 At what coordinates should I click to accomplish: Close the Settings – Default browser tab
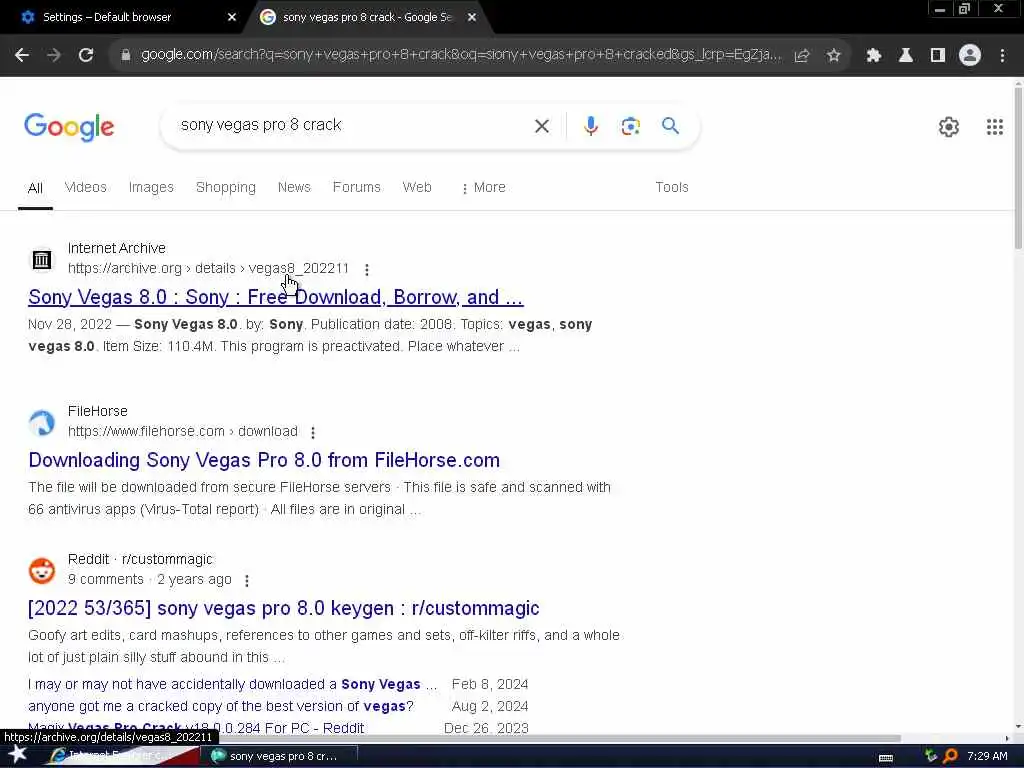pyautogui.click(x=232, y=18)
